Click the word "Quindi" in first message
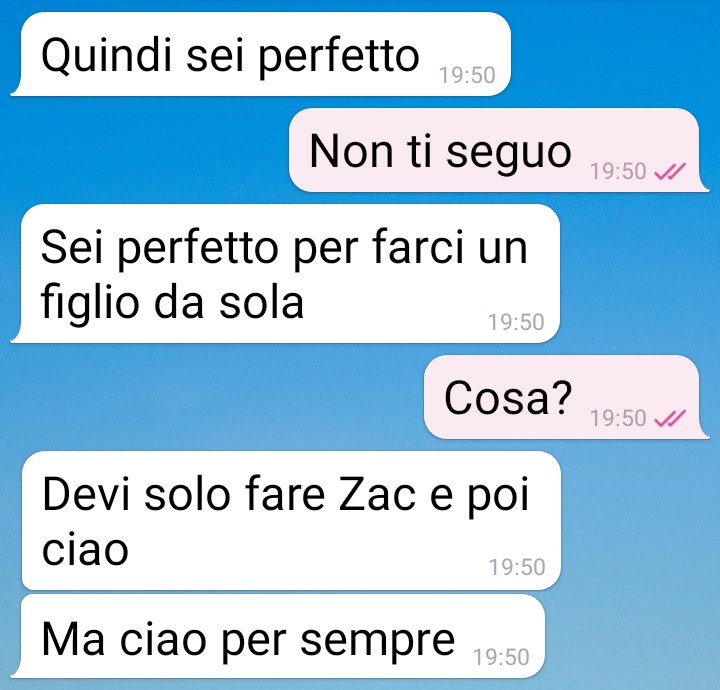The image size is (720, 690). (107, 56)
